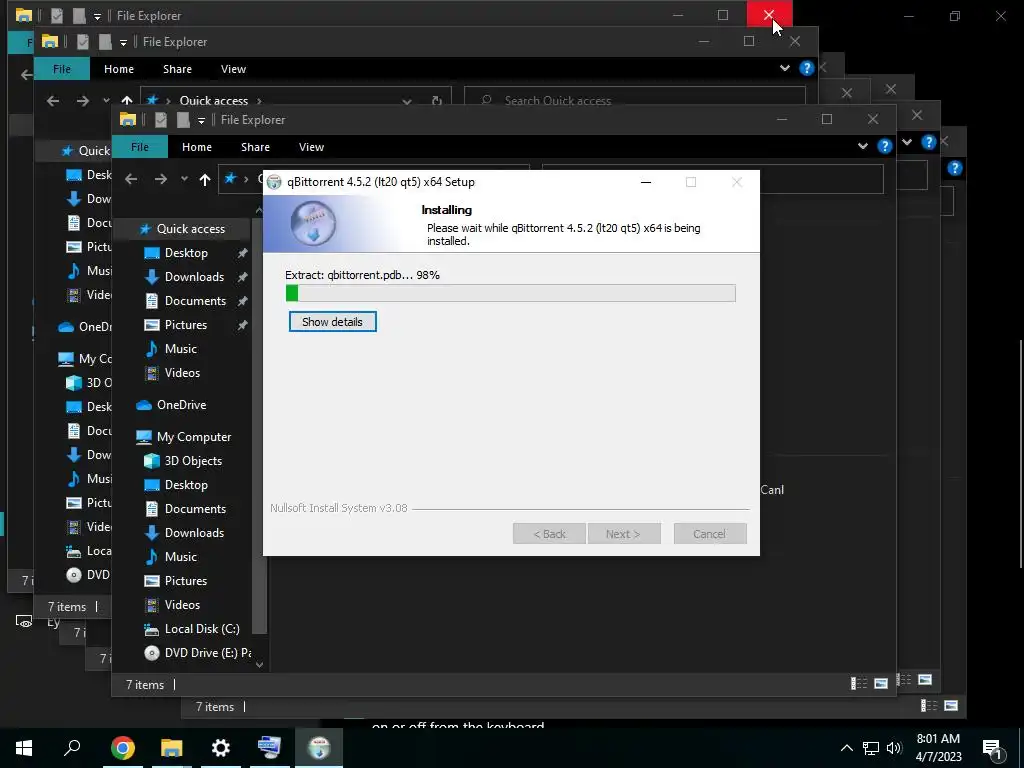Click properties icon in front Explorer title bar
The image size is (1024, 768).
[161, 120]
